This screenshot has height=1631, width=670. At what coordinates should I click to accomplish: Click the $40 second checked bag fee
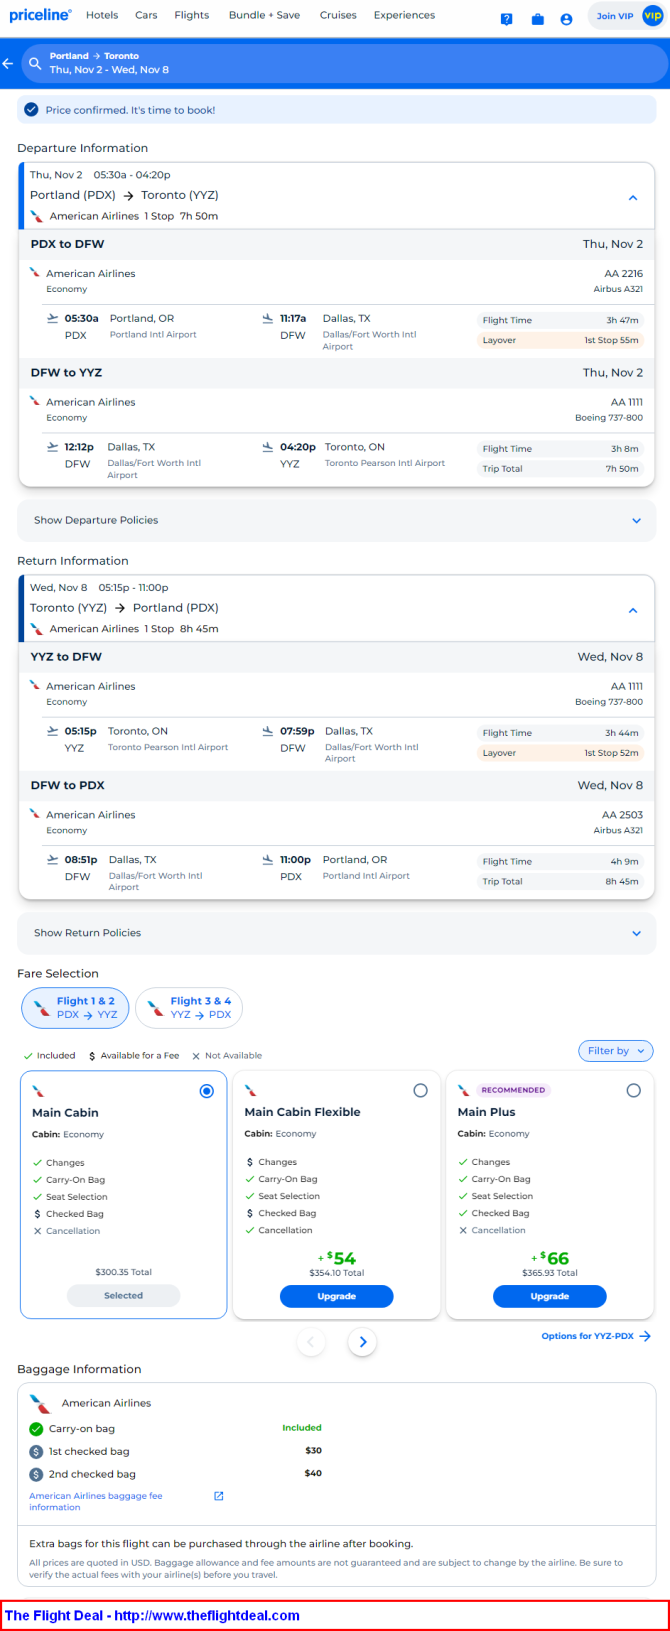point(313,1473)
